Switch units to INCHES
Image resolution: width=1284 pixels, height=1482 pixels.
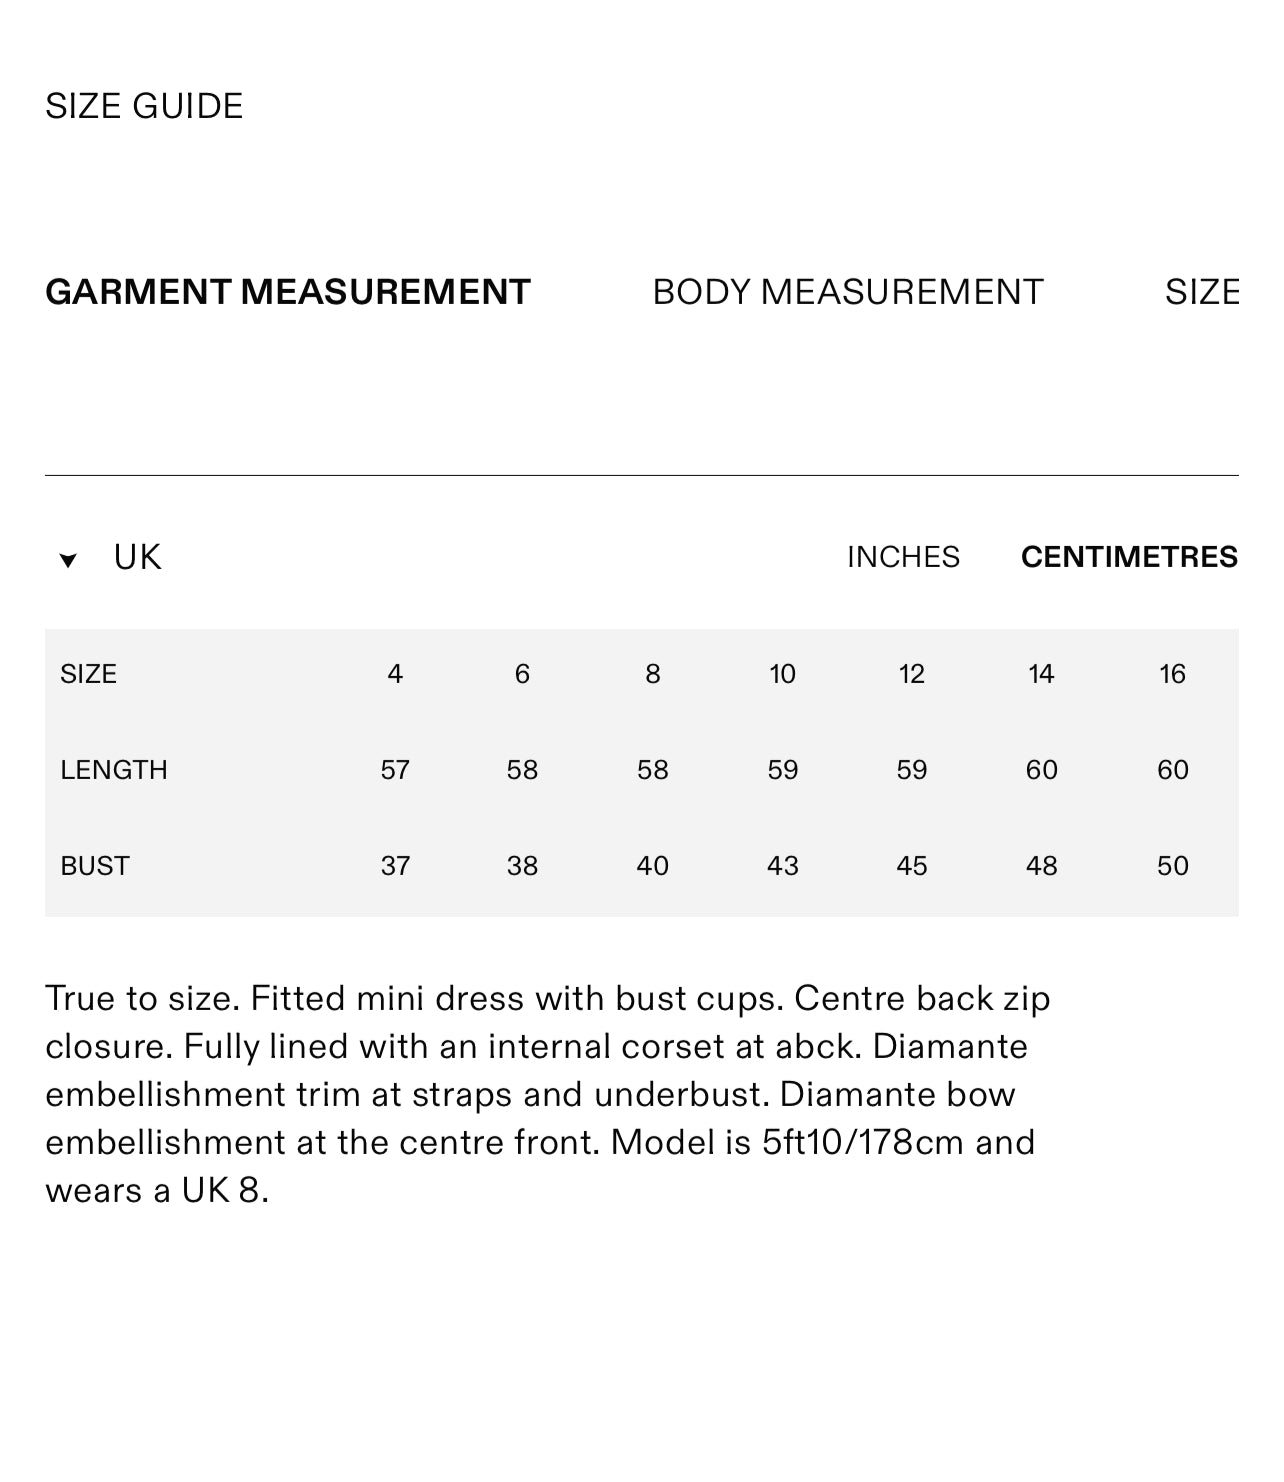tap(903, 557)
